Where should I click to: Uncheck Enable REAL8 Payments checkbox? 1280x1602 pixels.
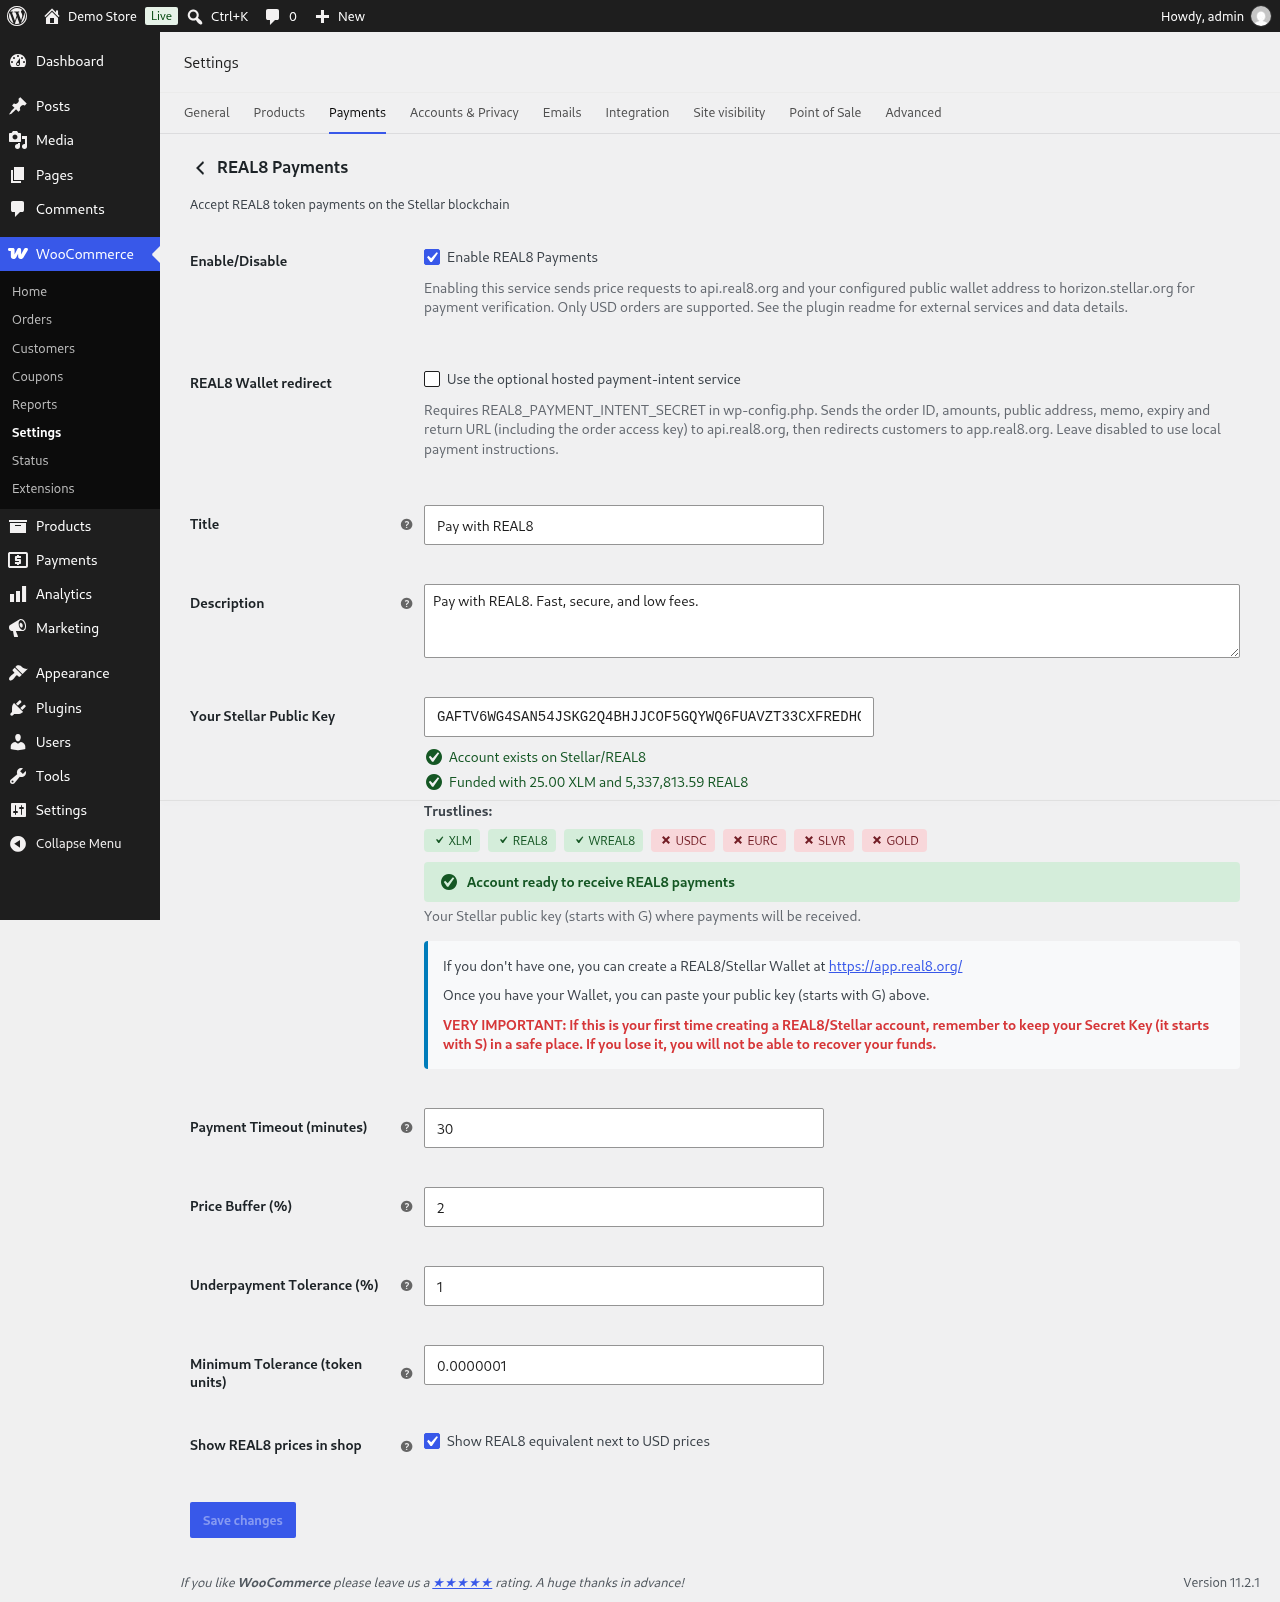[432, 257]
